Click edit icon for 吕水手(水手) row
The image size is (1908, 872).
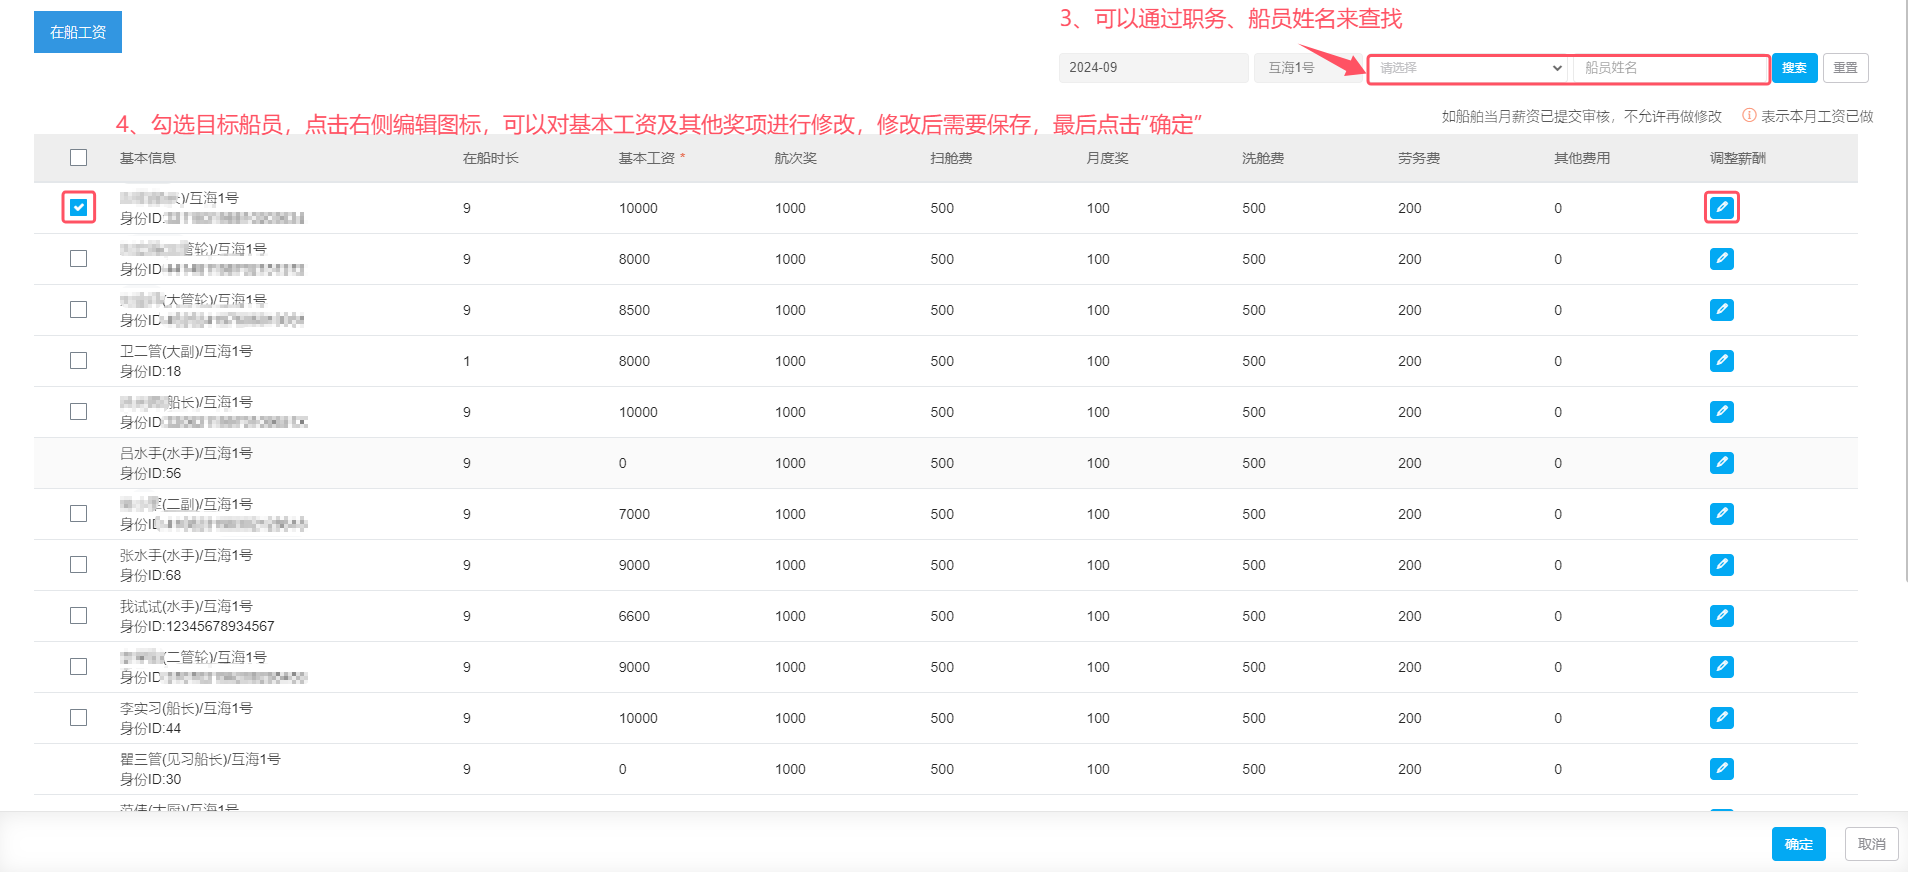(1721, 463)
